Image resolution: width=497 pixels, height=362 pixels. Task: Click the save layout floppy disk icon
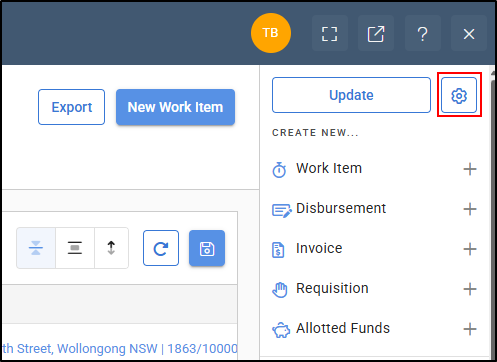pos(207,248)
